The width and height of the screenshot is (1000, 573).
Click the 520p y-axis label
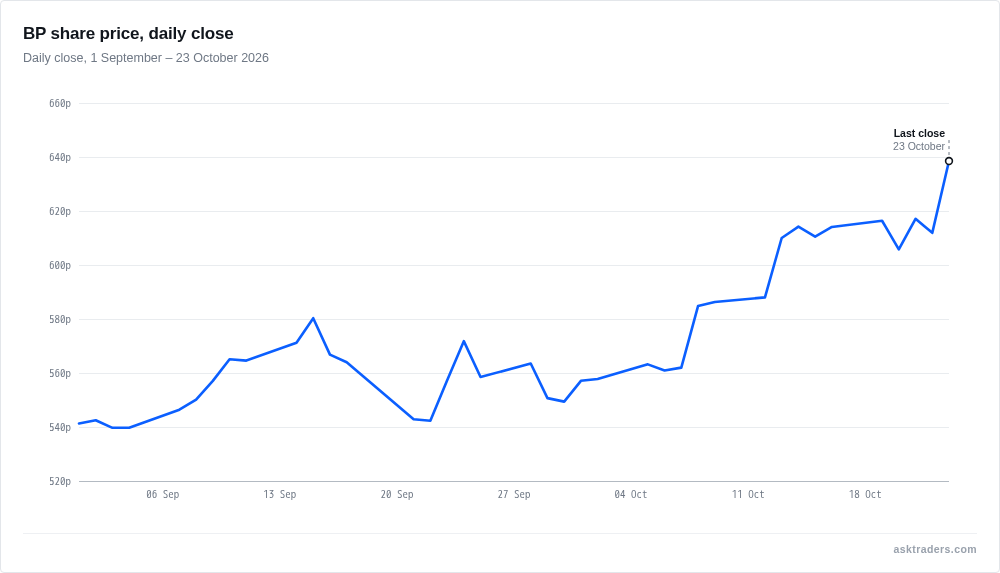point(60,482)
